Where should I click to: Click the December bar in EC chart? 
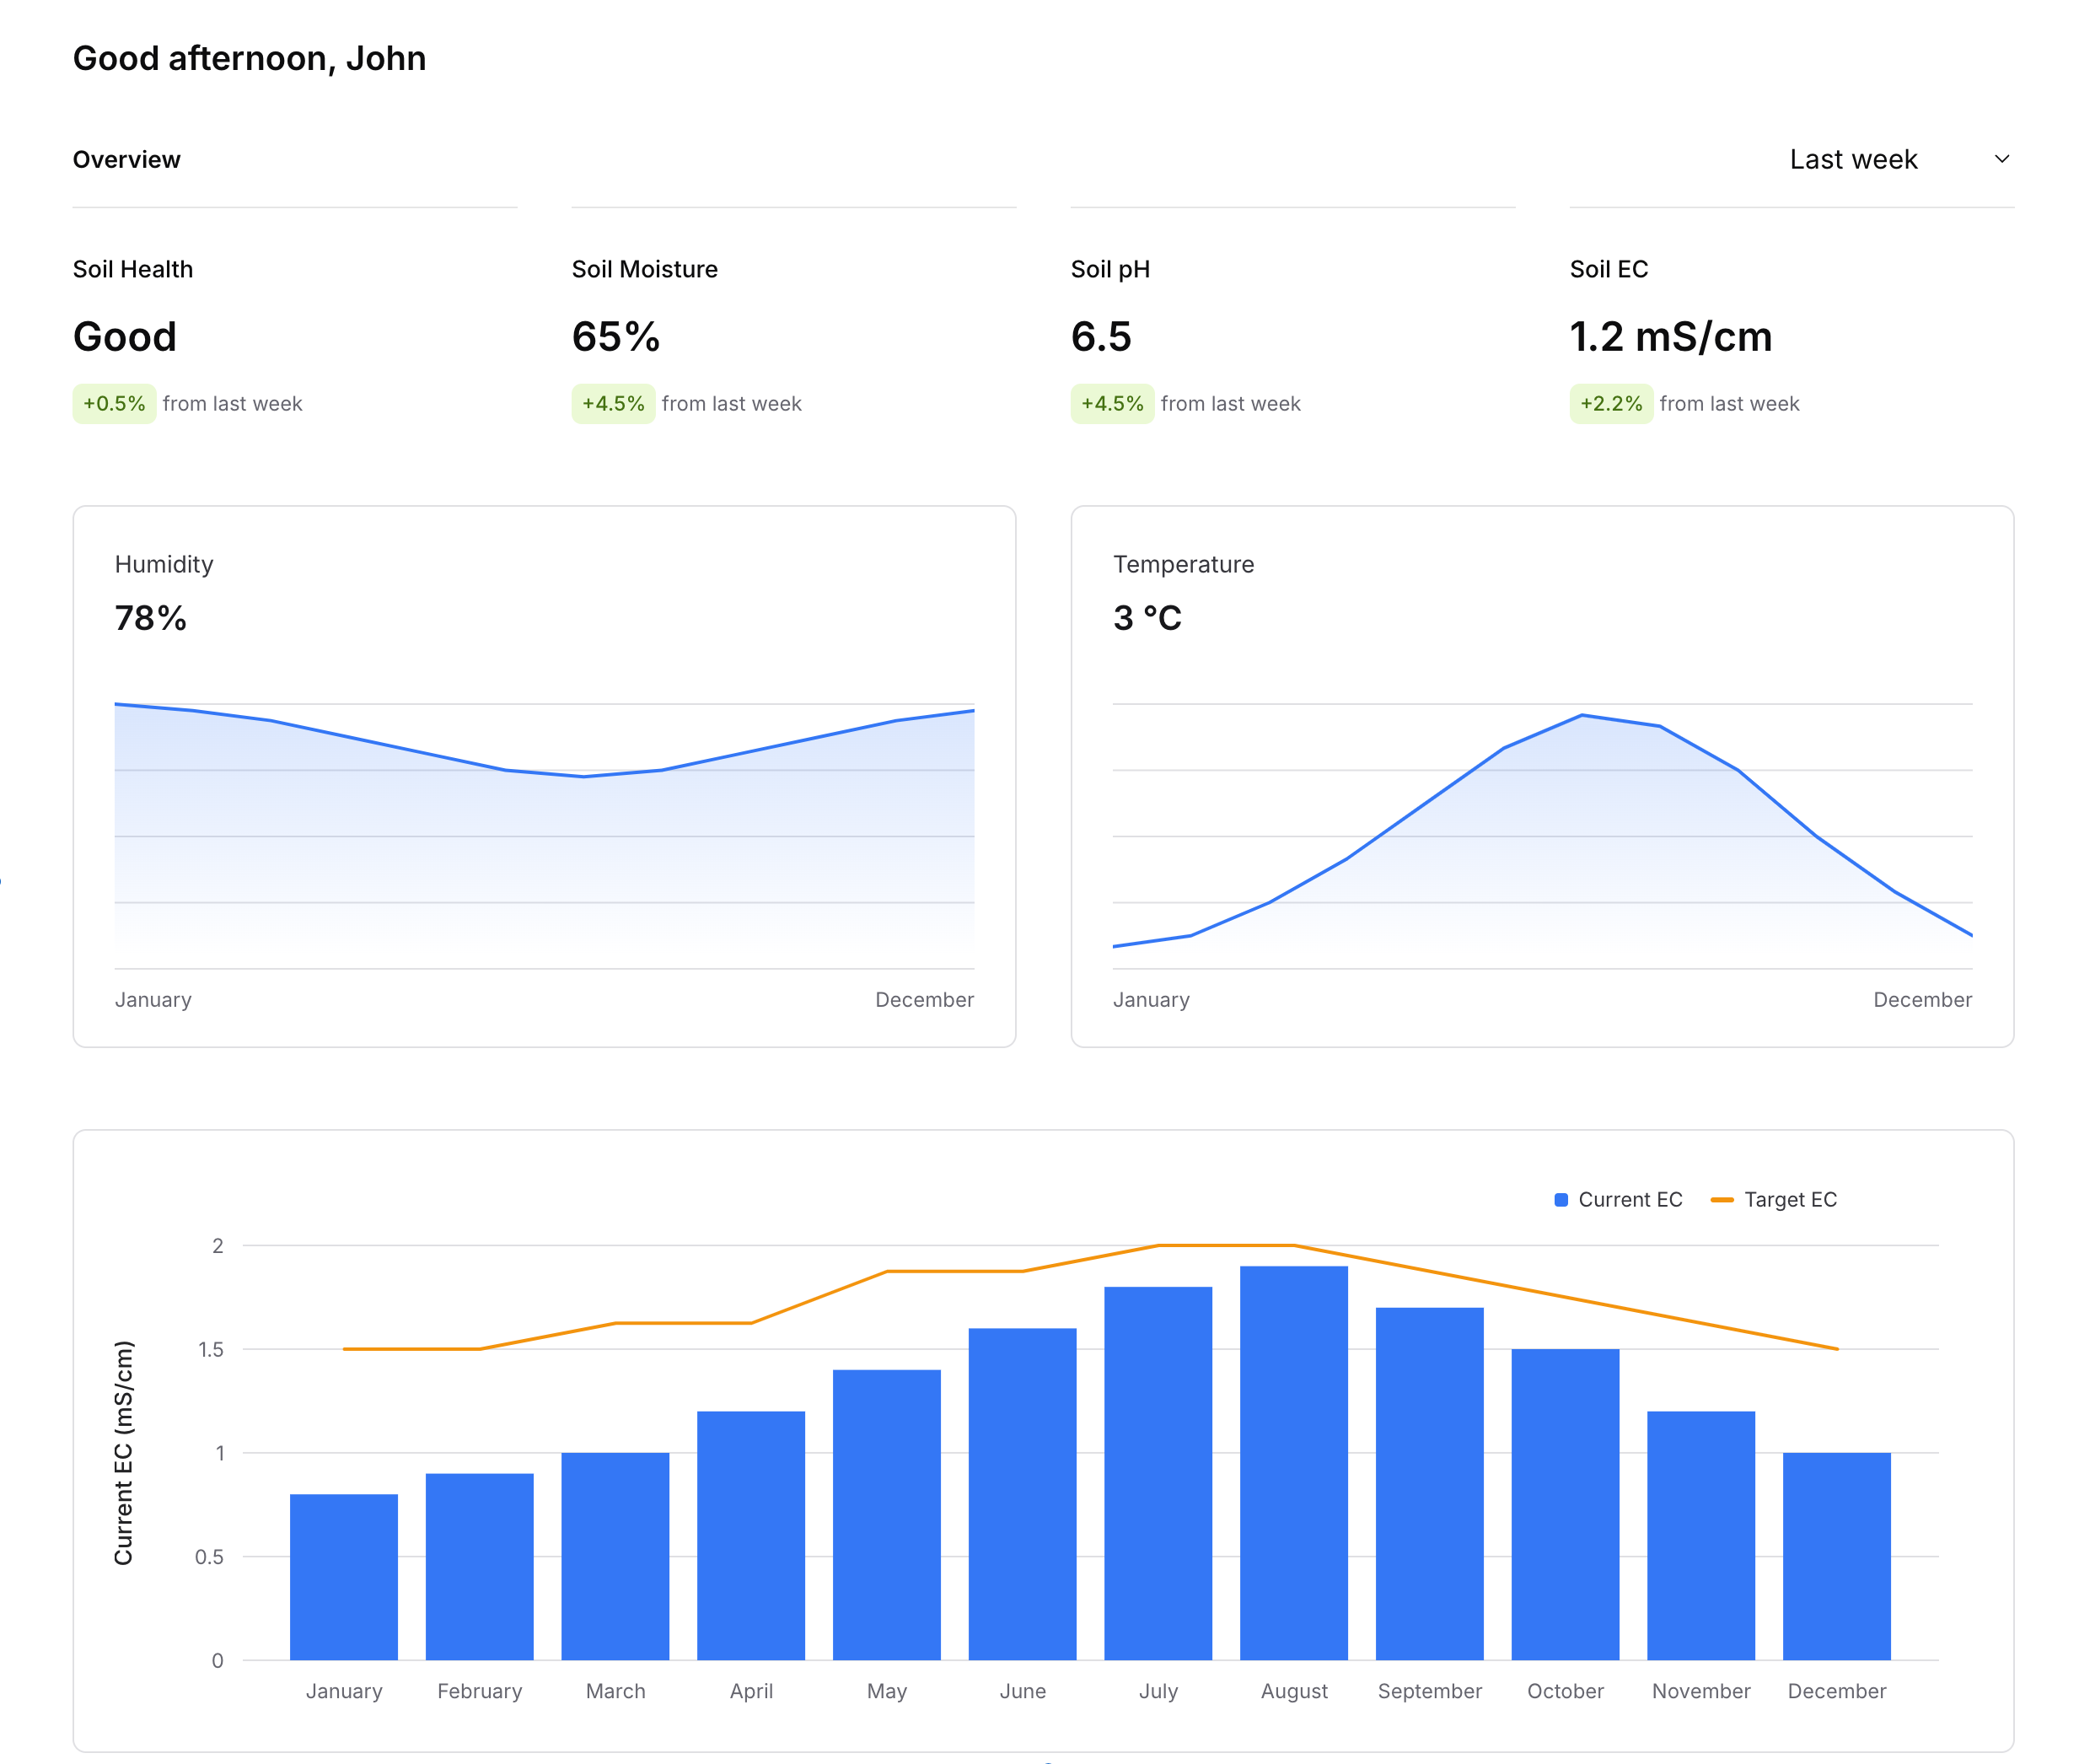click(x=1836, y=1556)
